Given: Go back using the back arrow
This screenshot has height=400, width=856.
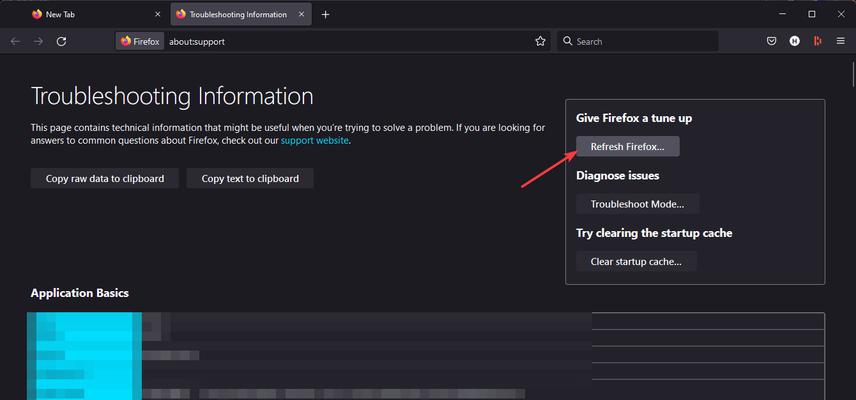Looking at the screenshot, I should coord(15,41).
